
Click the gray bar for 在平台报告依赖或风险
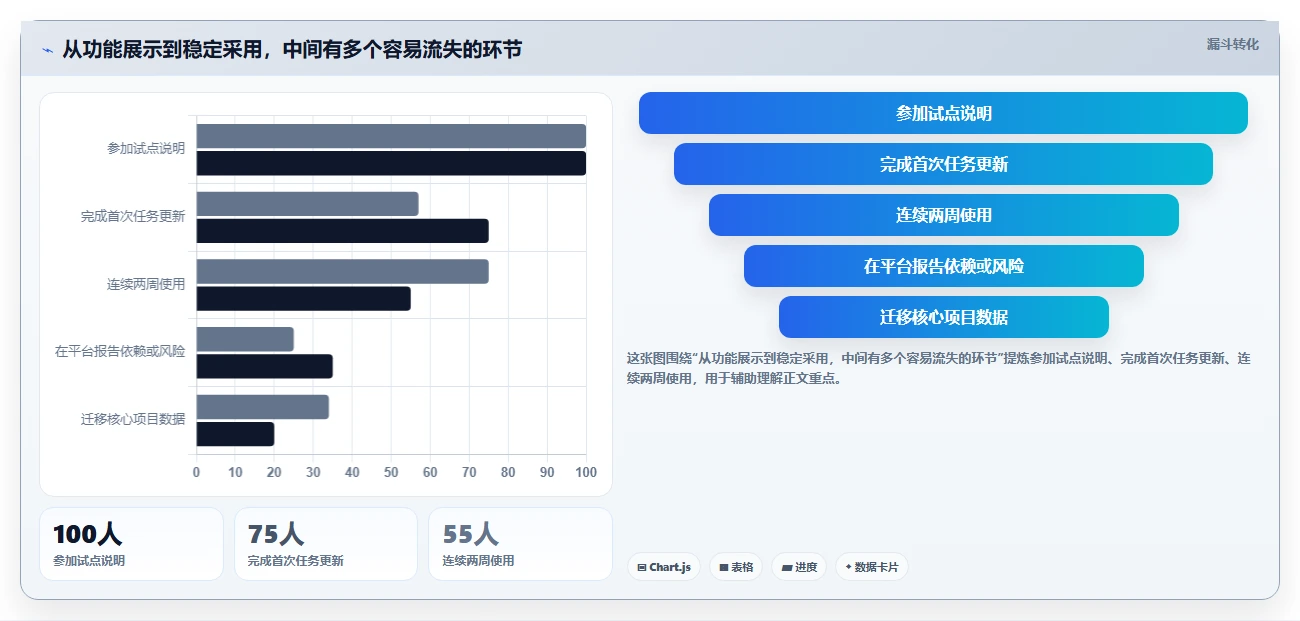(x=245, y=339)
